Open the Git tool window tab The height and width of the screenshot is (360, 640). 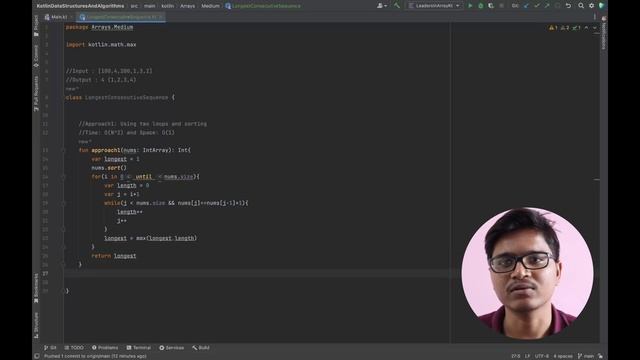(50, 348)
